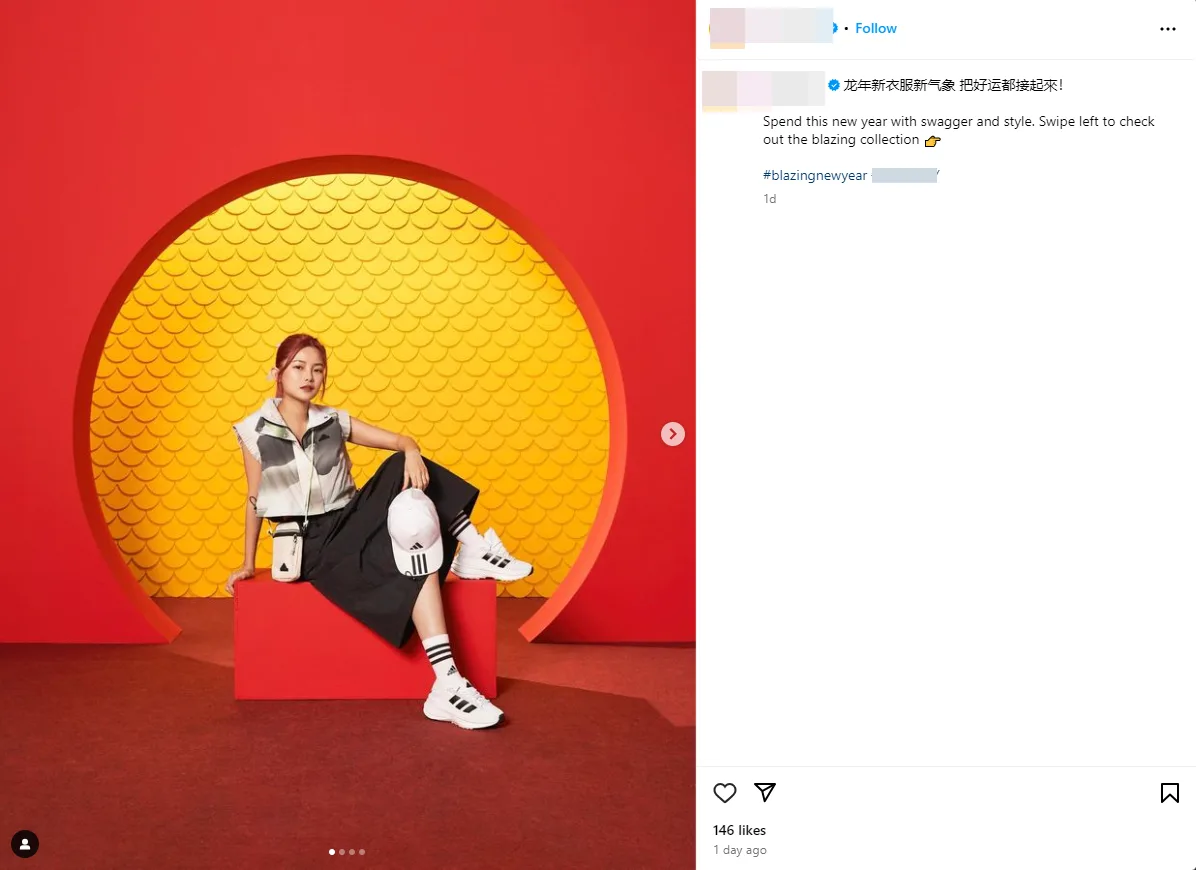View the 146 likes list
The width and height of the screenshot is (1196, 870).
pyautogui.click(x=739, y=830)
